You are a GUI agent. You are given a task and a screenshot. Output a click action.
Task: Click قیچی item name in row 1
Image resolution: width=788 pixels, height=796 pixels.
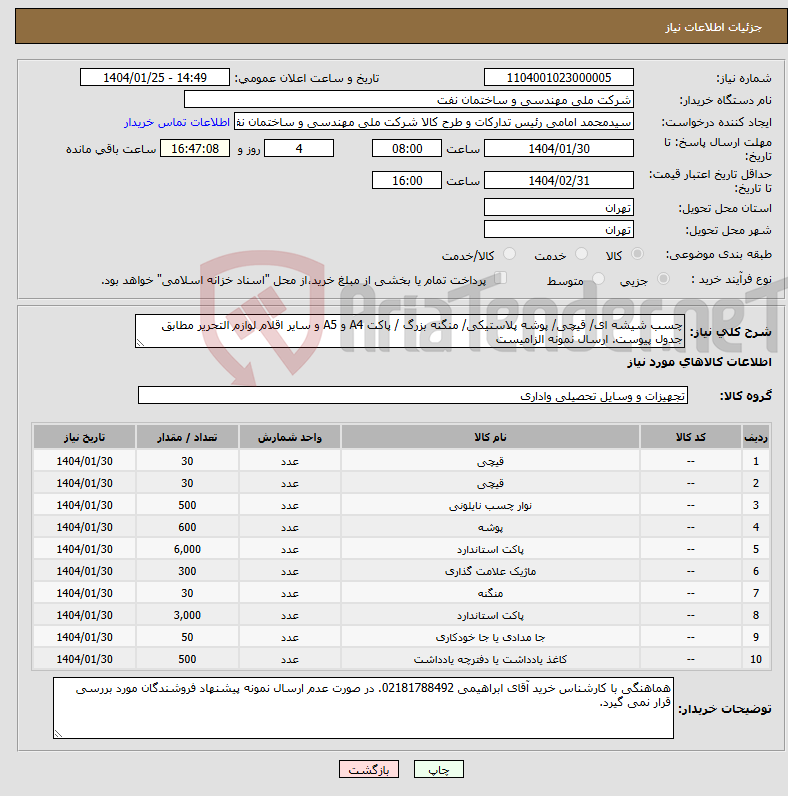[x=490, y=461]
